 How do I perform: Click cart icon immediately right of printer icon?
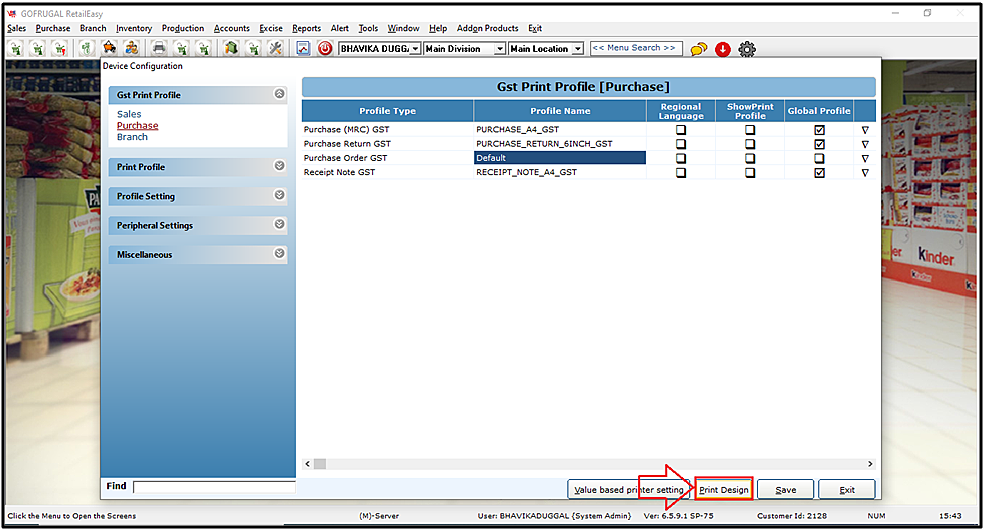click(181, 48)
